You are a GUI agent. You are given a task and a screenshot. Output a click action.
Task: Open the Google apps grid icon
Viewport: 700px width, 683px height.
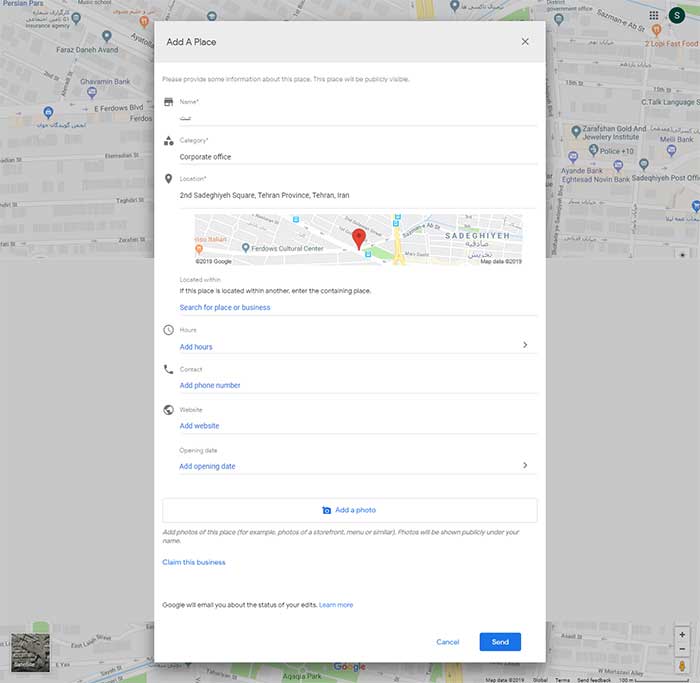click(x=654, y=16)
